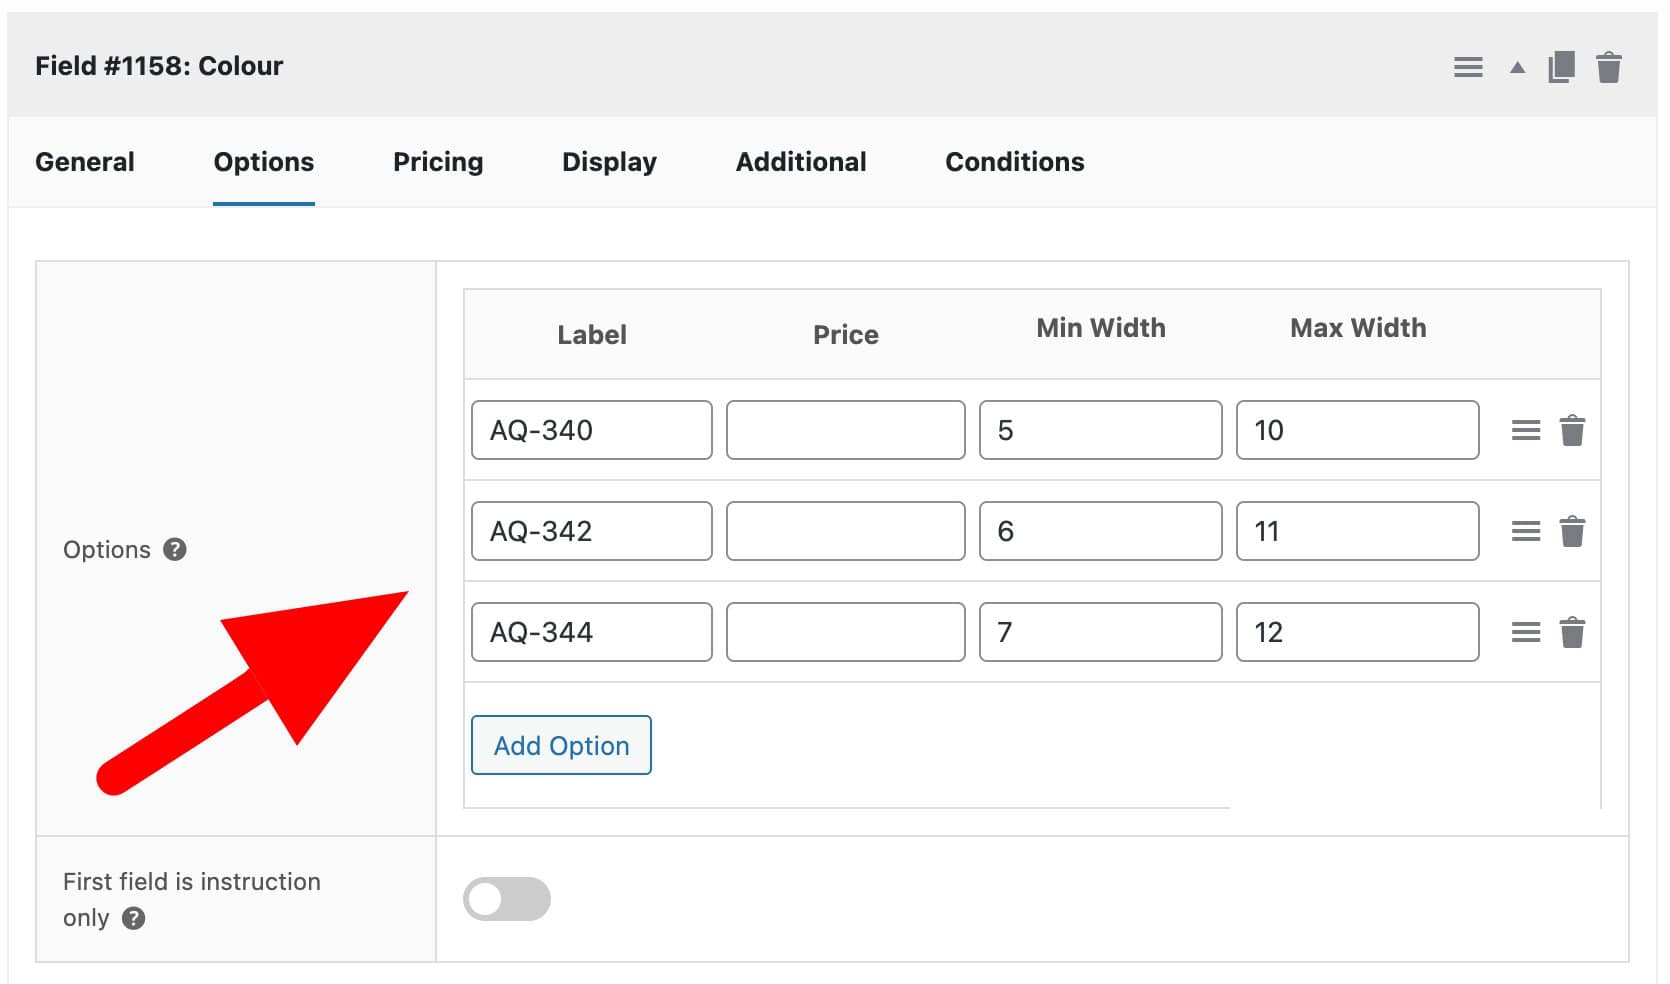Switch to the General tab
This screenshot has height=984, width=1670.
[84, 161]
